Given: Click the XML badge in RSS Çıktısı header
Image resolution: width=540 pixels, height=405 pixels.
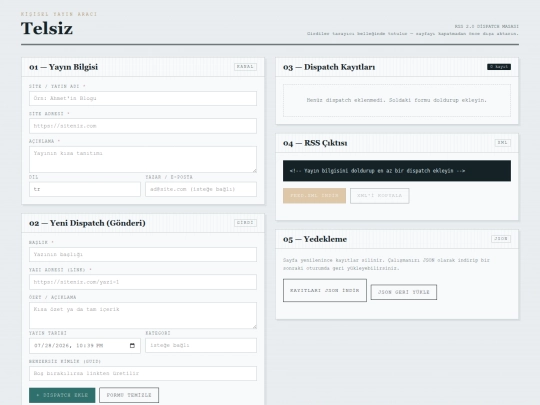Looking at the screenshot, I should pos(502,143).
